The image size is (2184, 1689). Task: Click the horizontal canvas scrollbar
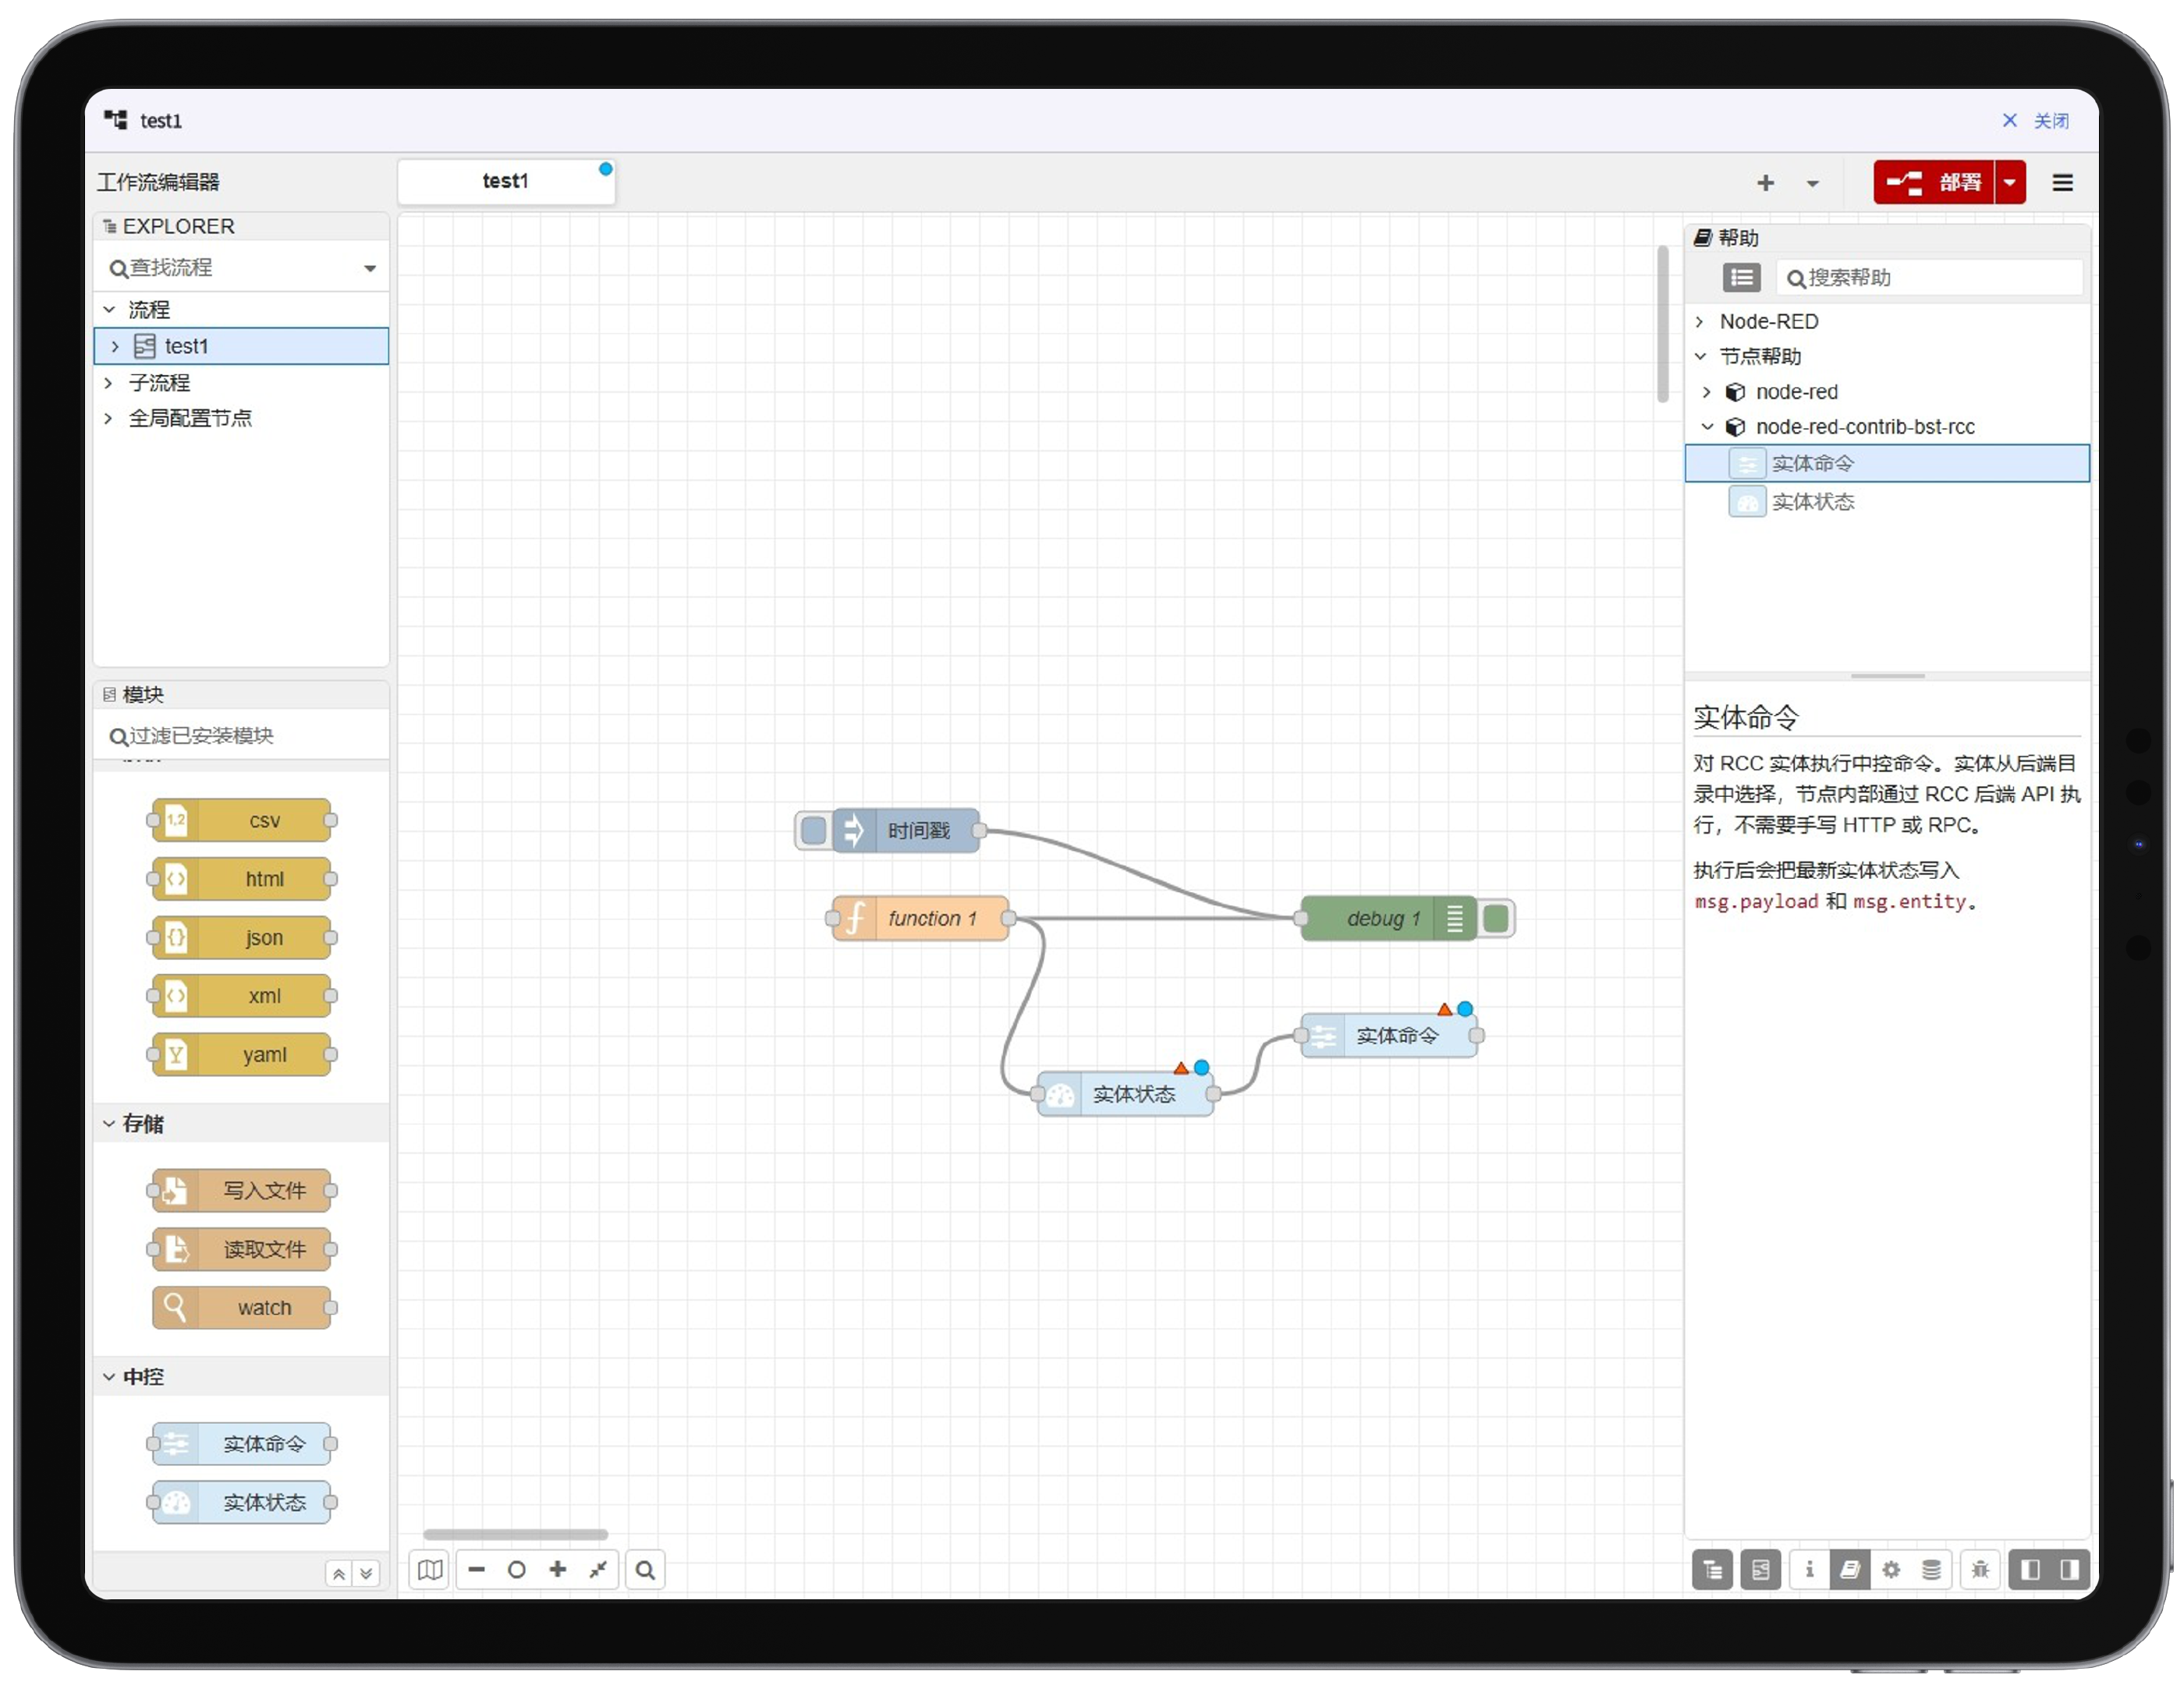515,1534
